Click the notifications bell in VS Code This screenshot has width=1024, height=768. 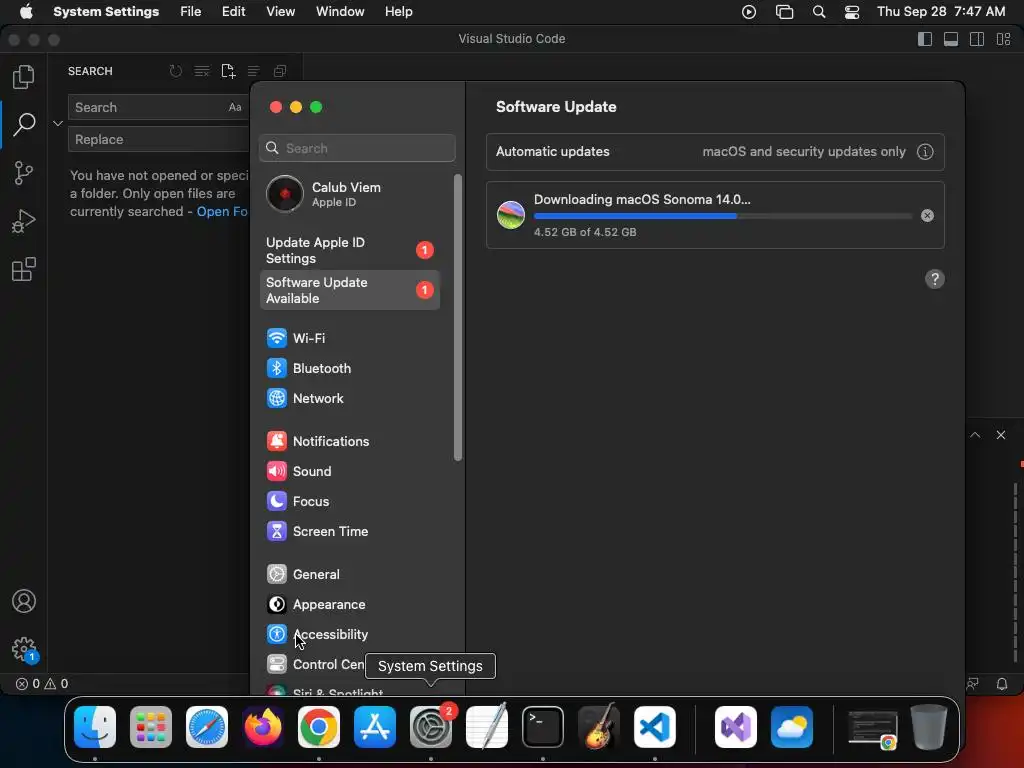[1002, 684]
